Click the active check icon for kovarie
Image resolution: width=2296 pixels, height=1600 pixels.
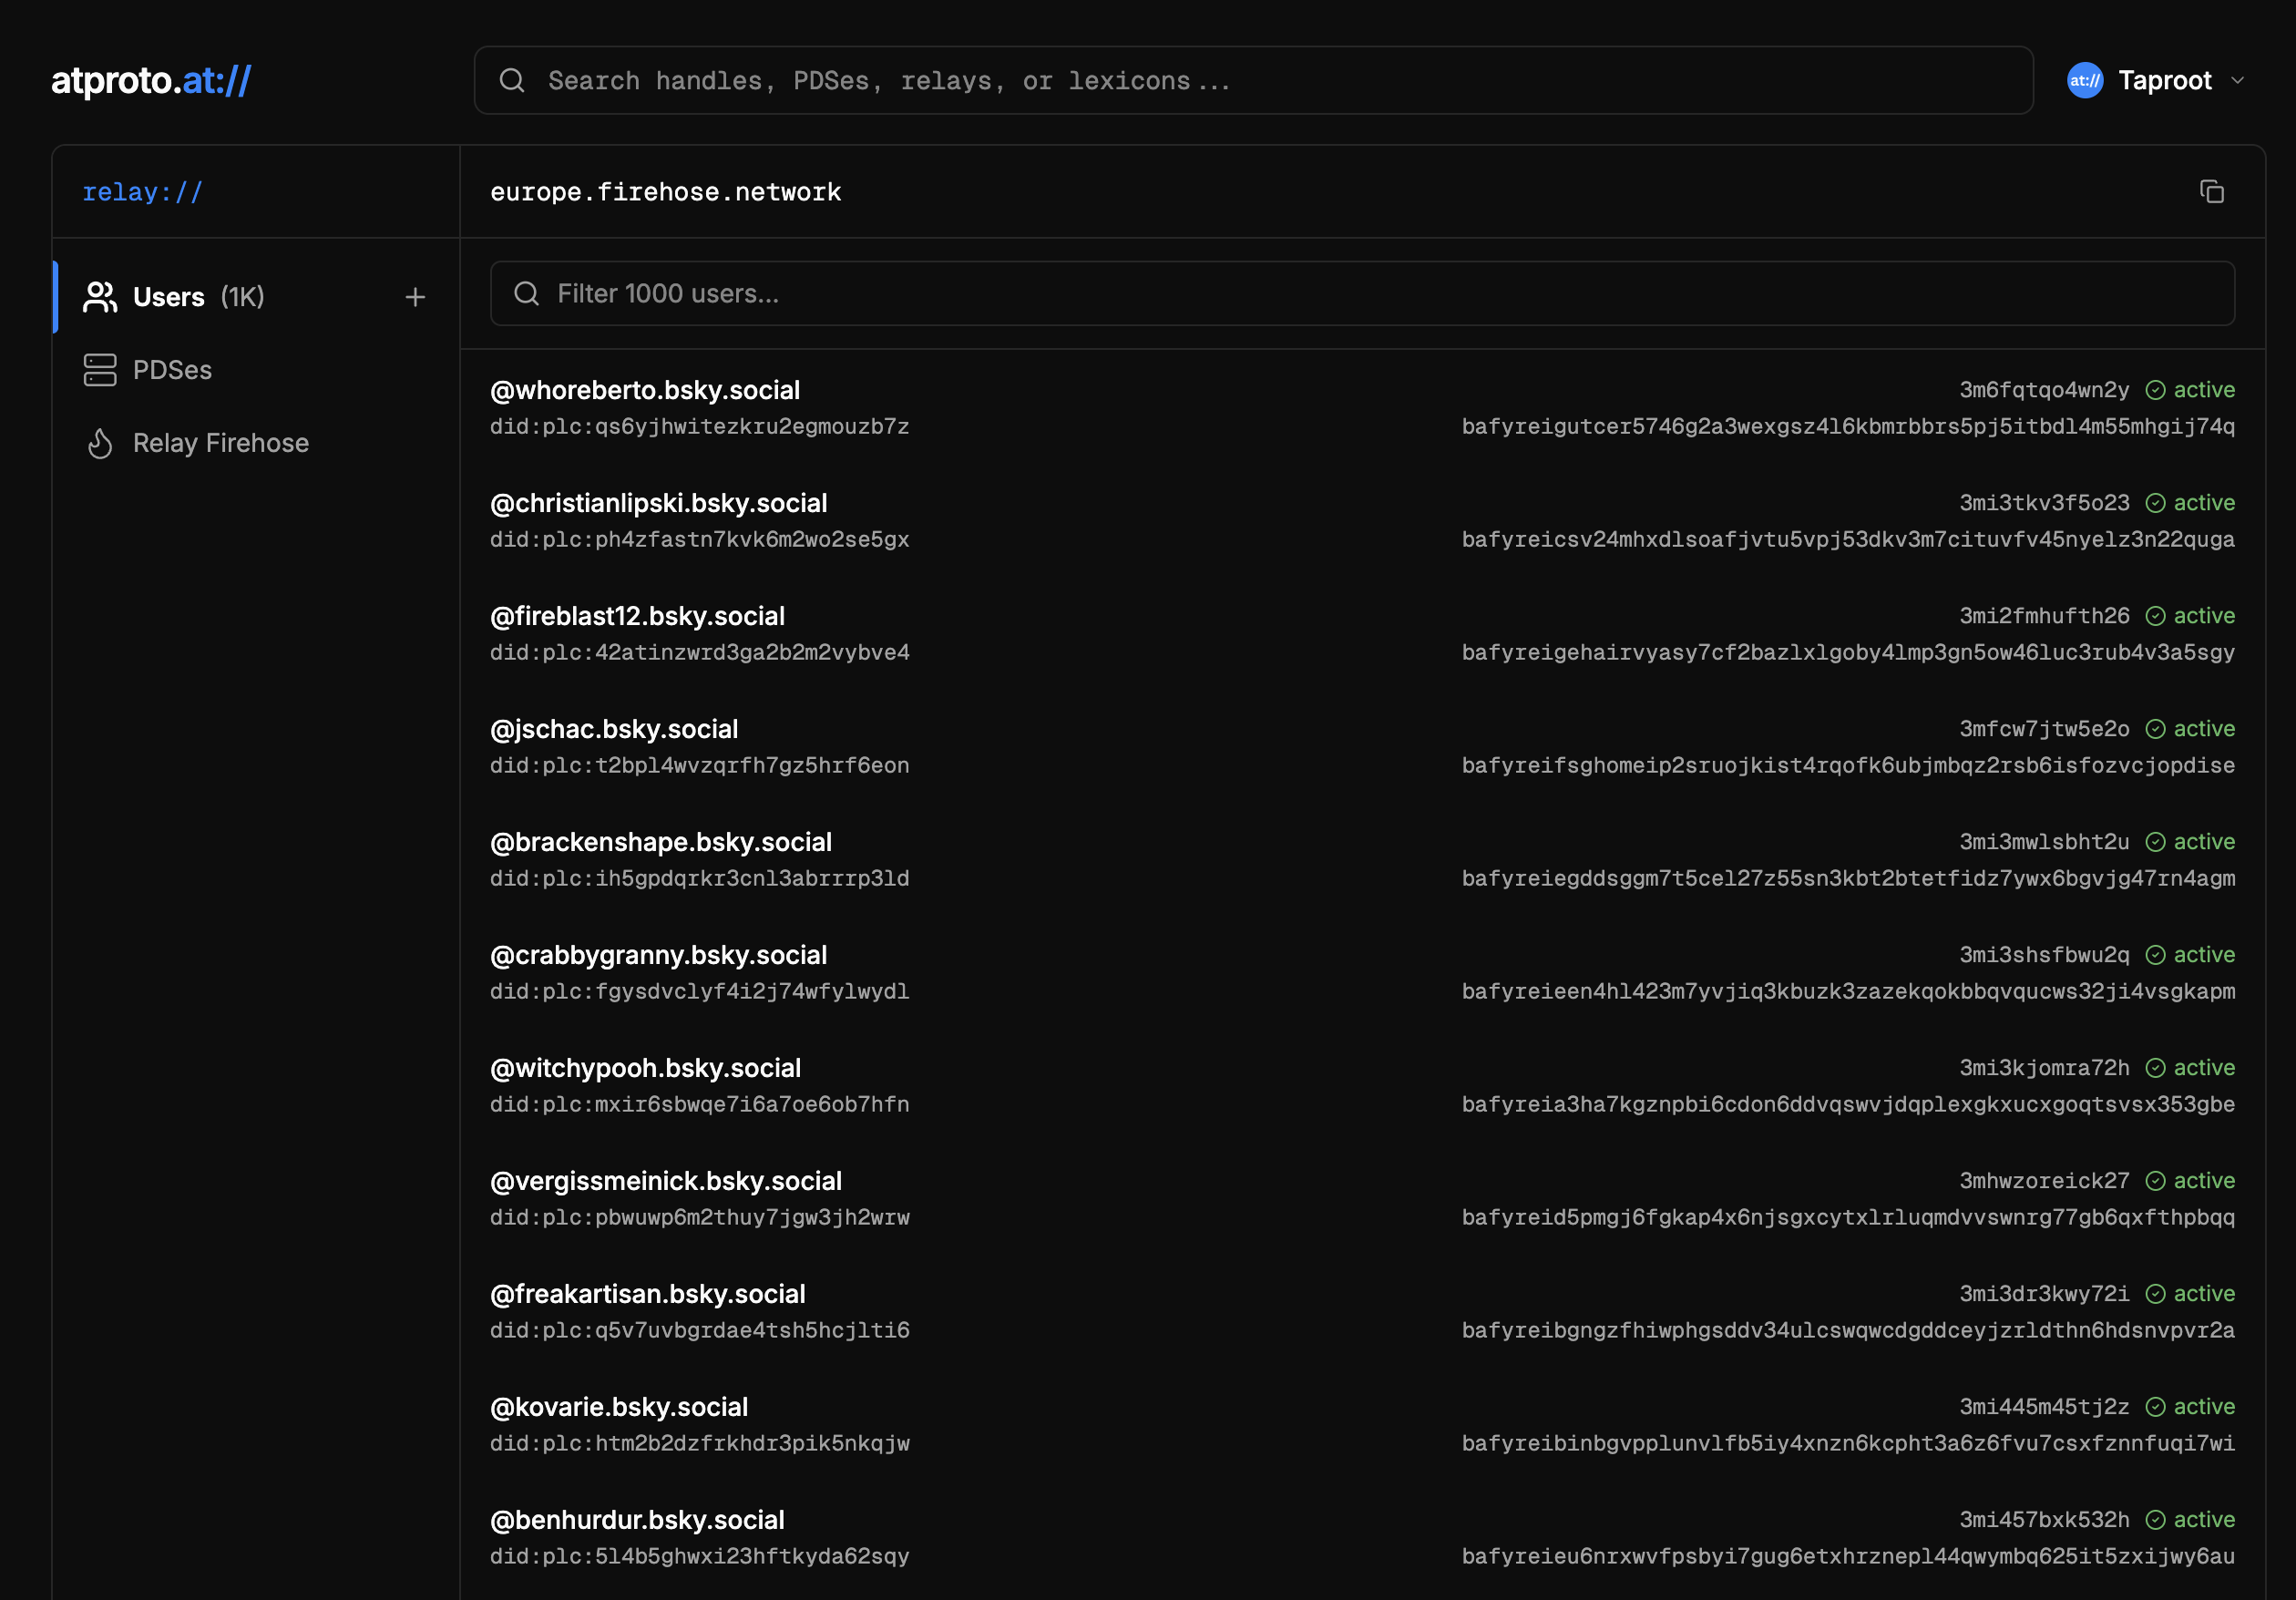tap(2156, 1407)
